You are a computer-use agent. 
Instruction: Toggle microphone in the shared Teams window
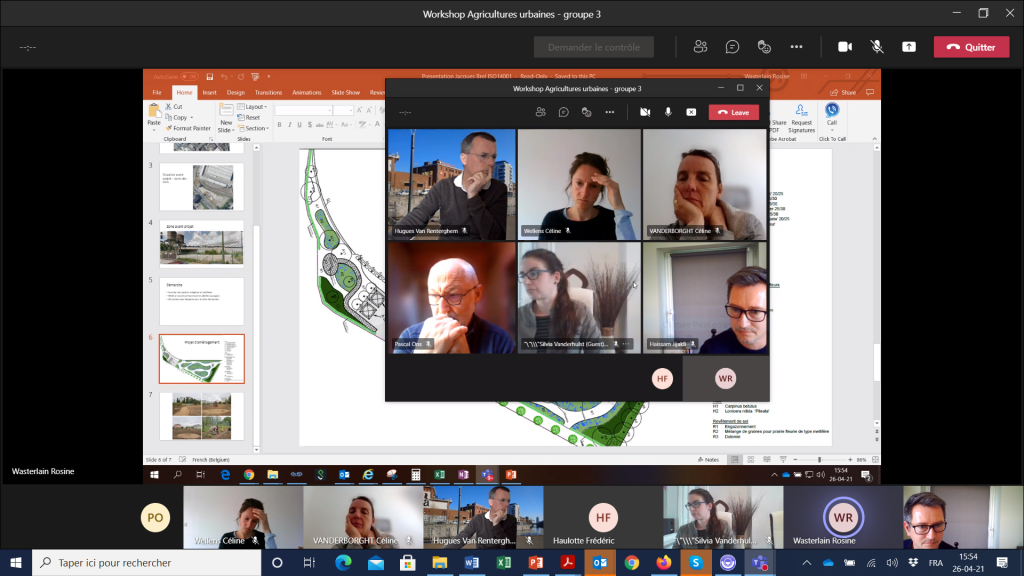(668, 112)
